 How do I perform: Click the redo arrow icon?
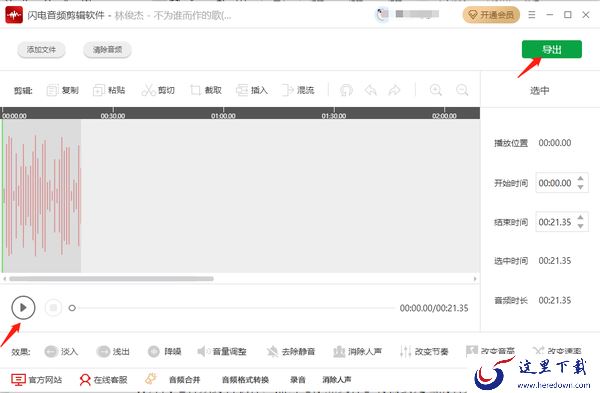(x=394, y=90)
